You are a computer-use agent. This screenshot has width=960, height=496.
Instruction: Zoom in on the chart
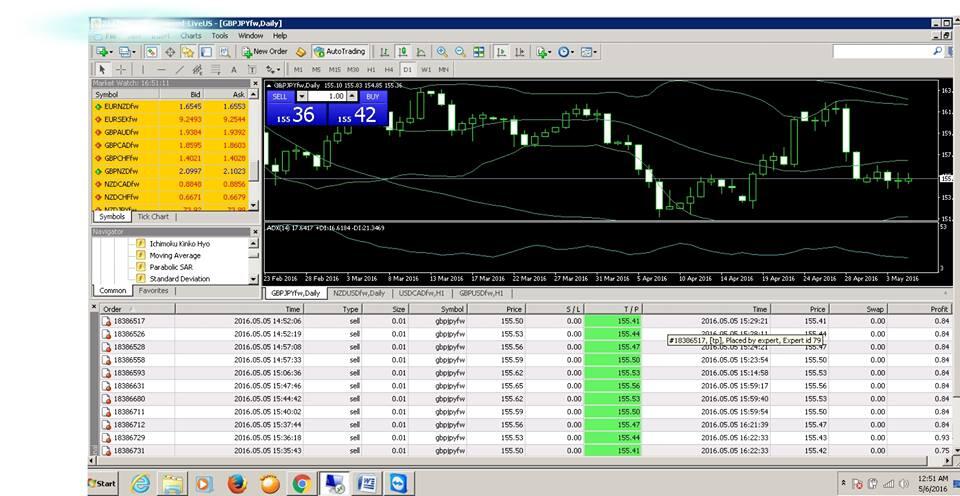441,52
